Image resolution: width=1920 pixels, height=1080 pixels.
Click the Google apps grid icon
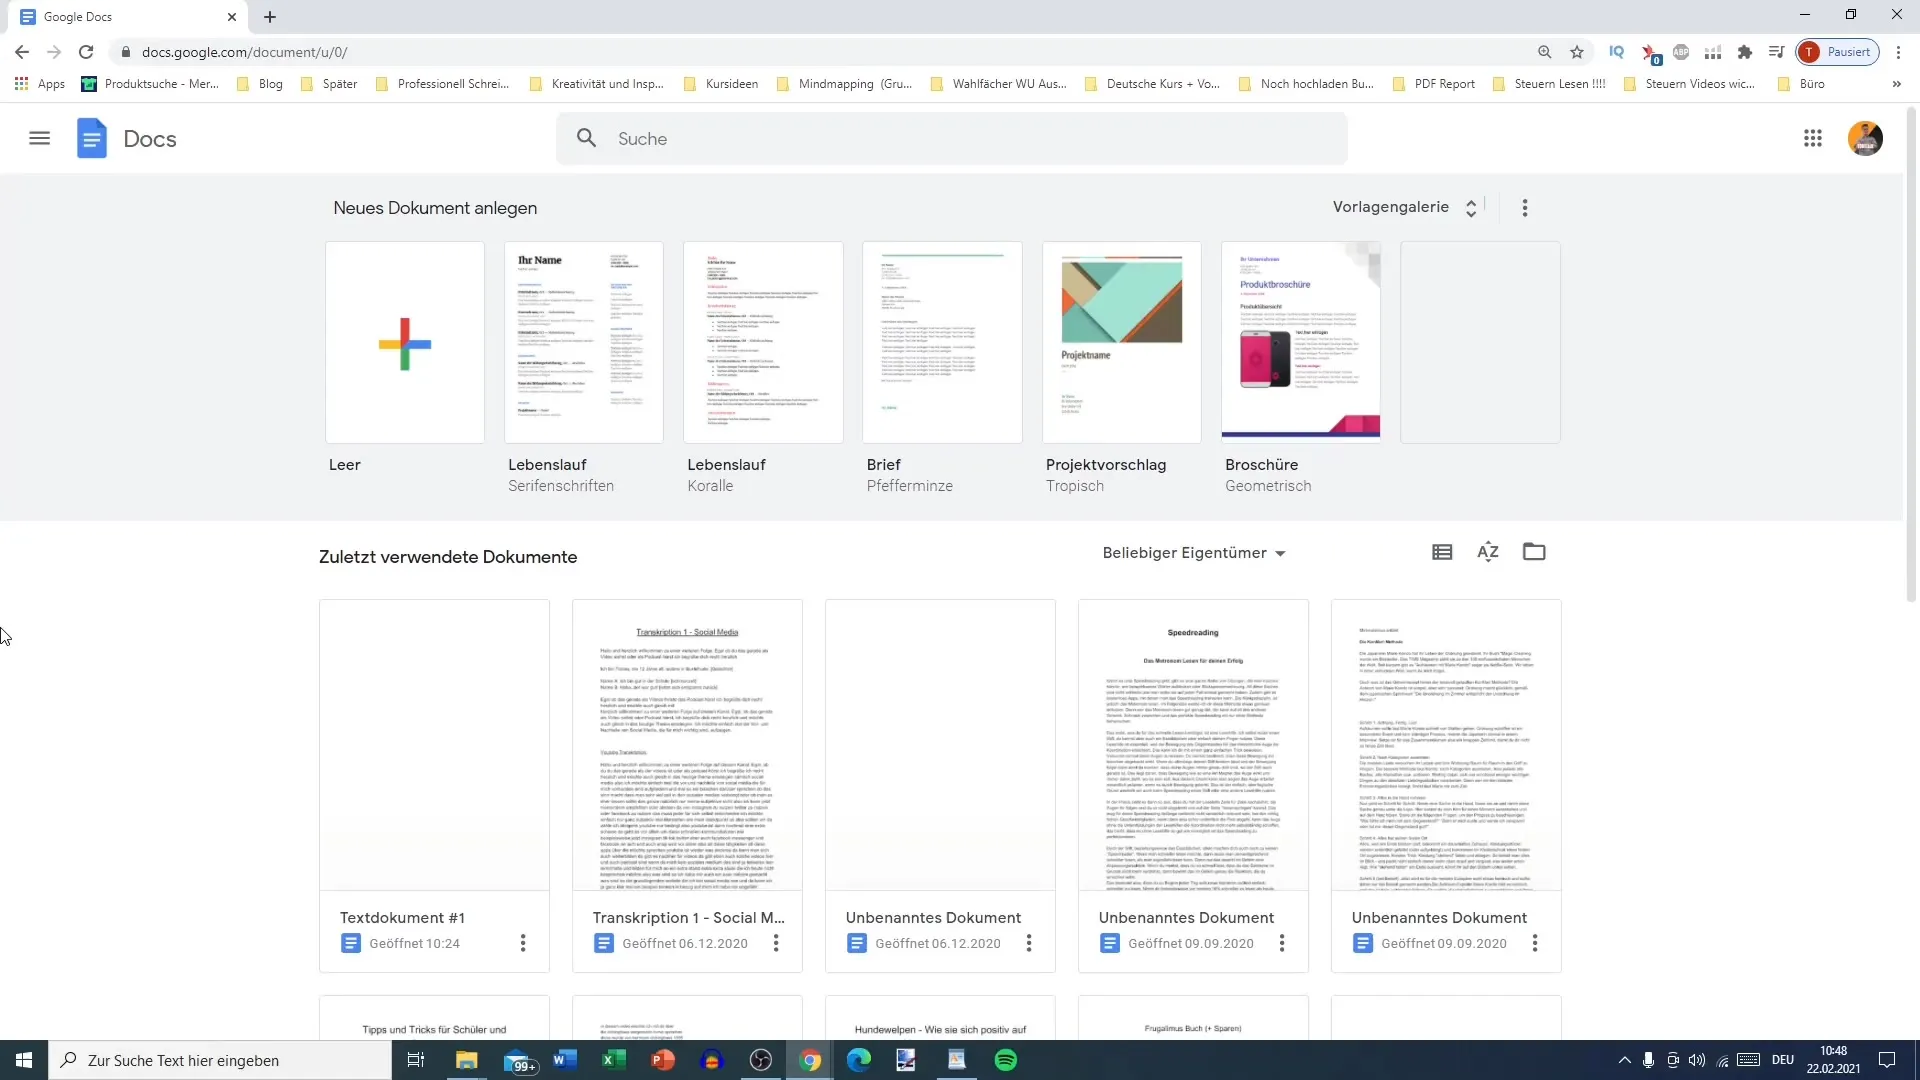coord(1812,137)
